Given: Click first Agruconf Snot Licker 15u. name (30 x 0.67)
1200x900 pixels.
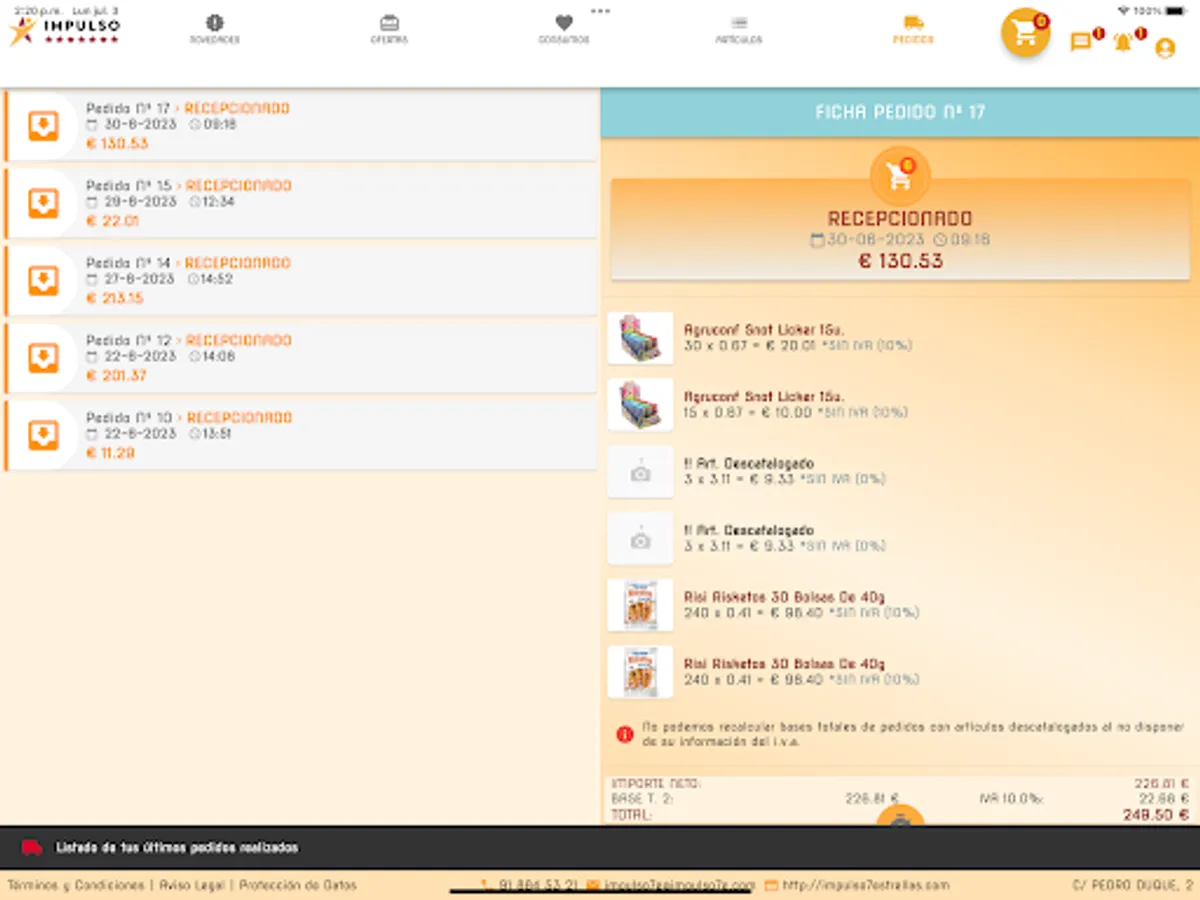Looking at the screenshot, I should click(x=764, y=329).
